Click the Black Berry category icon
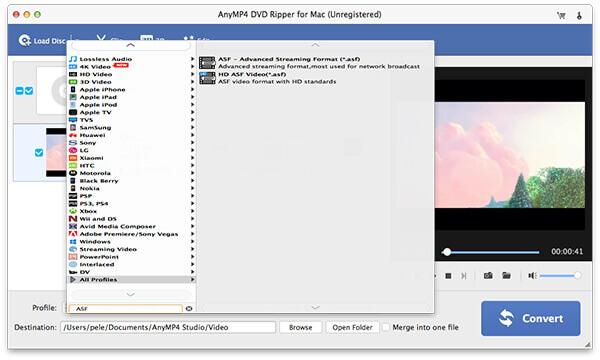 (73, 181)
